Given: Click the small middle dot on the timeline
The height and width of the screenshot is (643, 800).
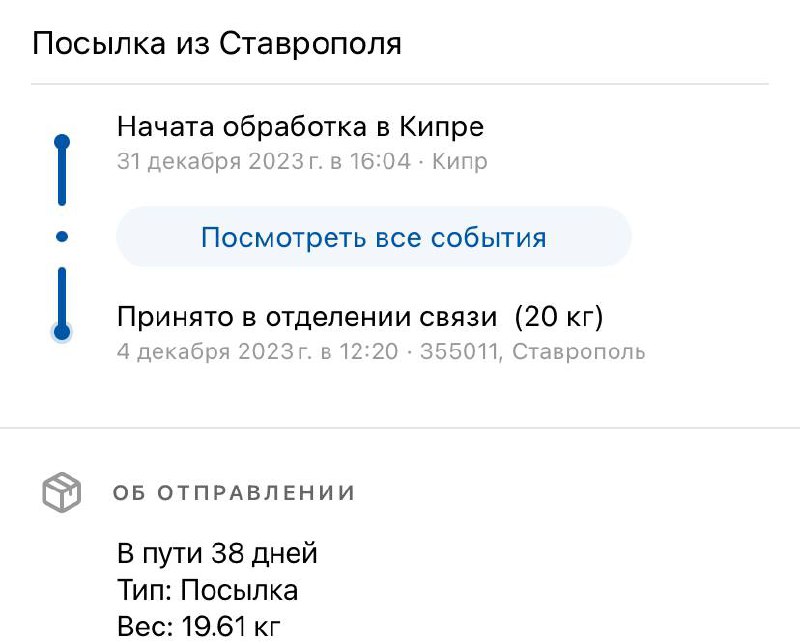Looking at the screenshot, I should 62,237.
